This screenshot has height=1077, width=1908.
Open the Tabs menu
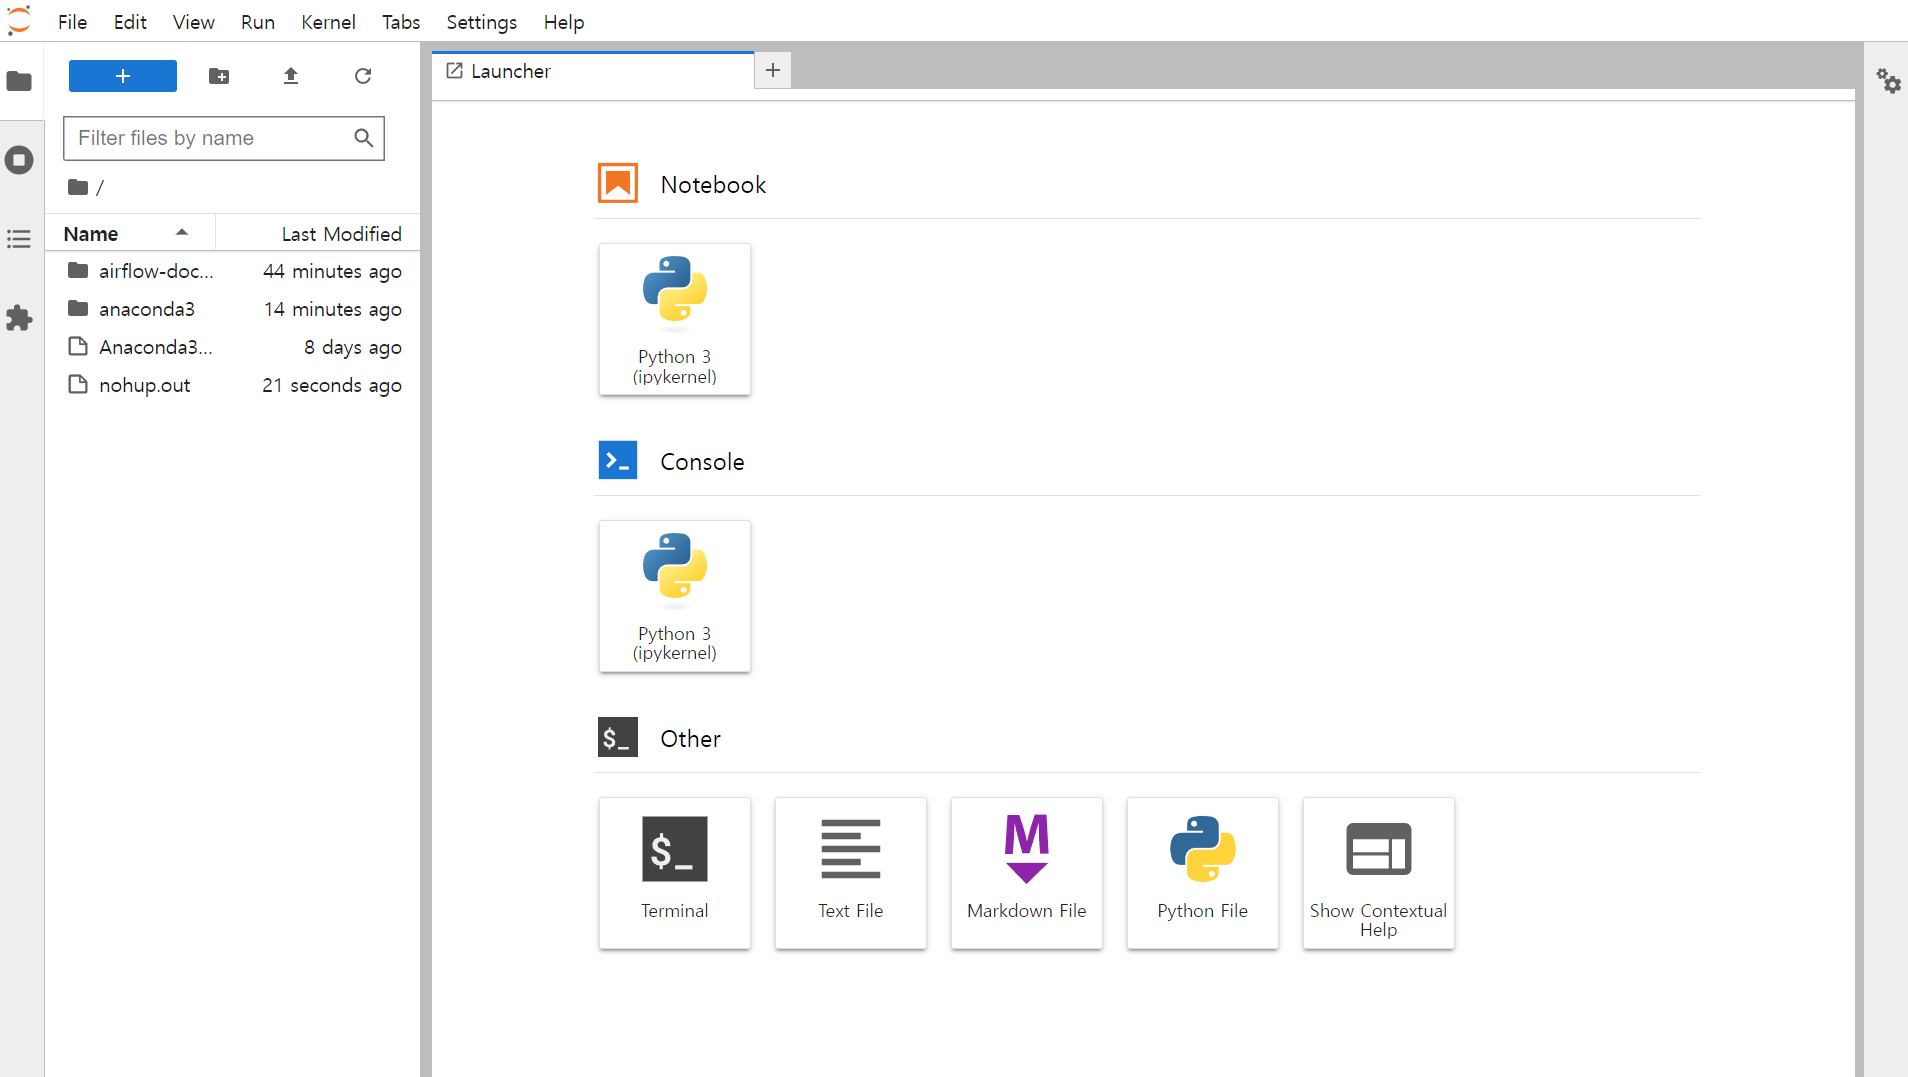click(401, 22)
